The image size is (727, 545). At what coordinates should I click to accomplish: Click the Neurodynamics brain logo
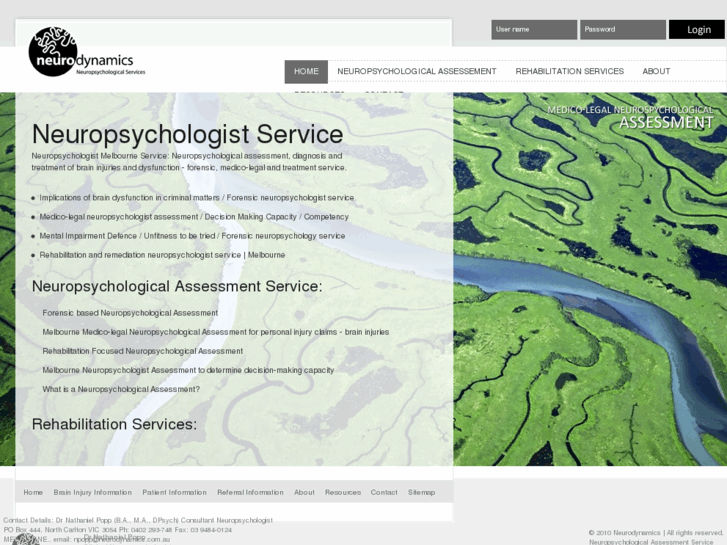pyautogui.click(x=86, y=51)
